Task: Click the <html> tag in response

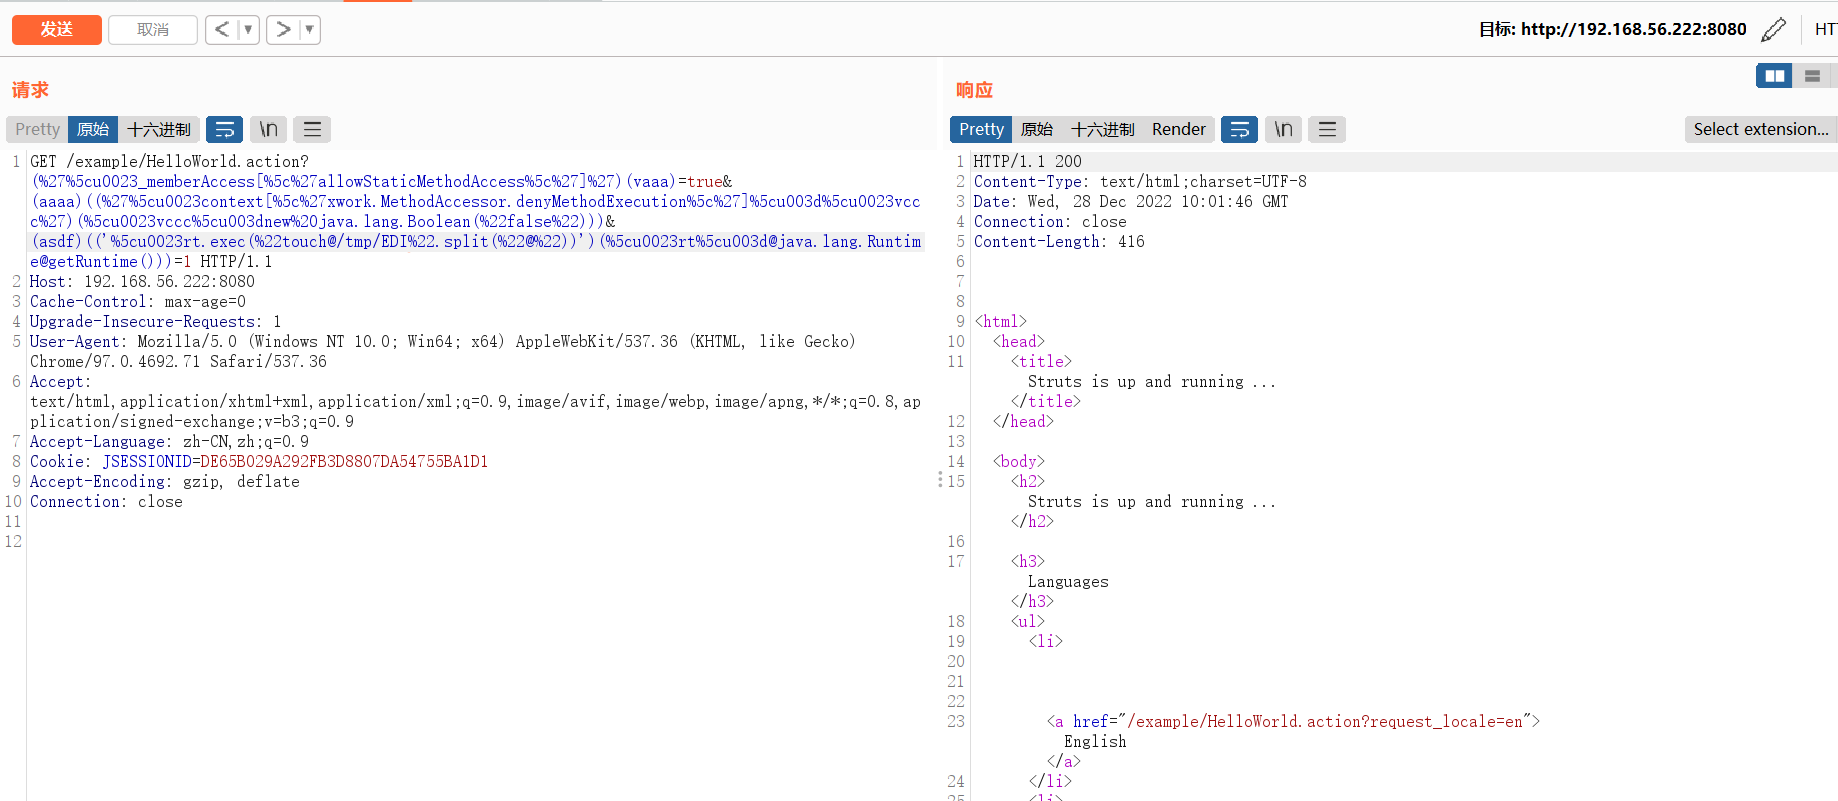Action: click(1001, 321)
